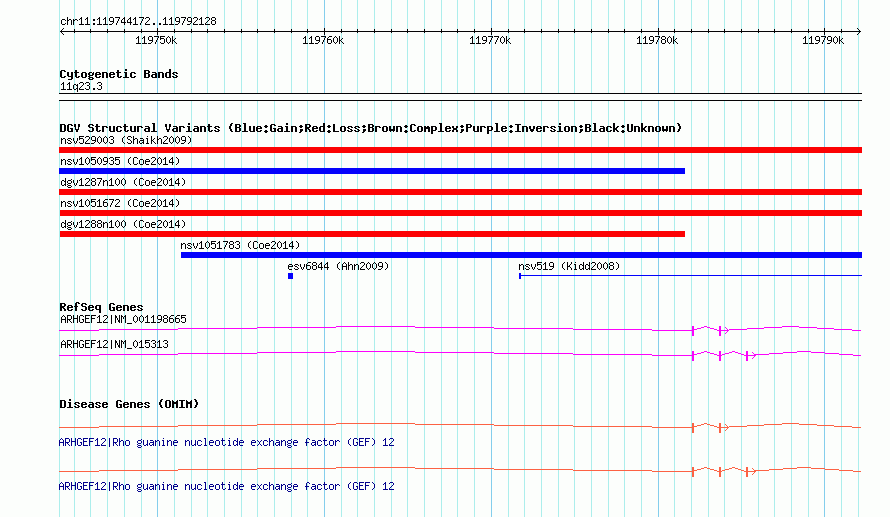Click the dgv1287n100 (Coe2014) red bar
The image size is (890, 517).
[x=460, y=192]
